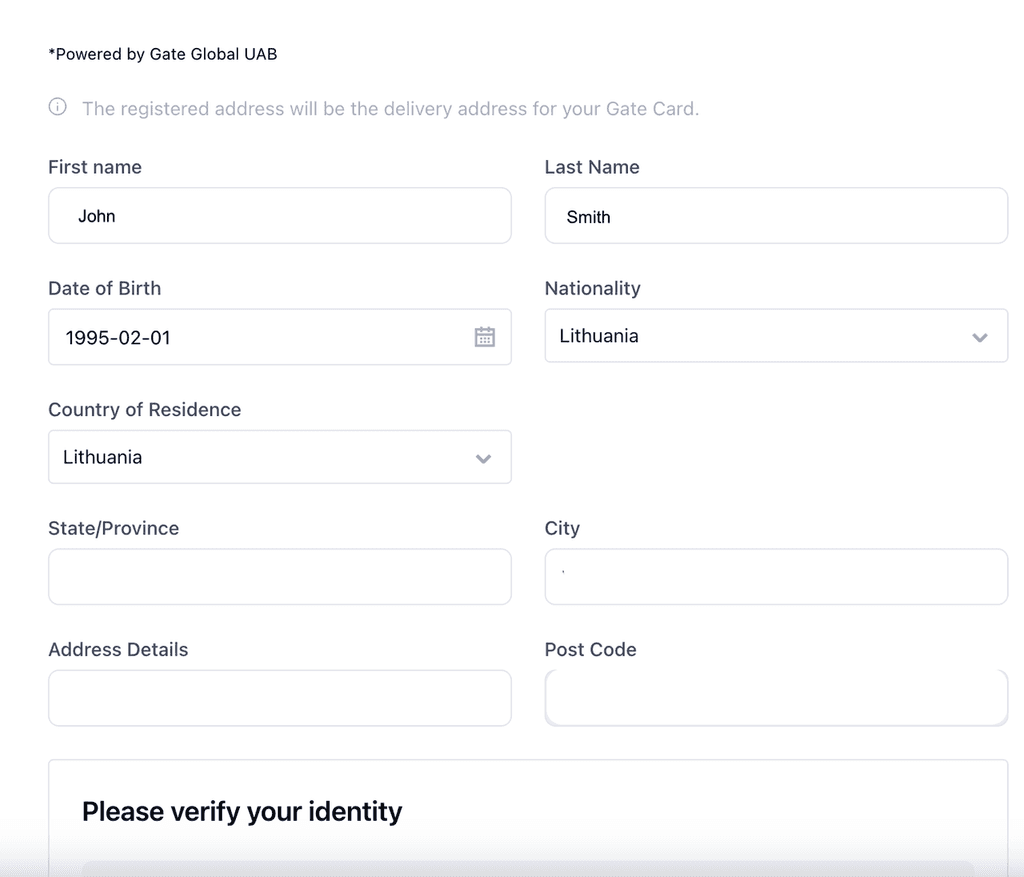Click the Country of Residence chevron arrow
The image size is (1024, 877).
coord(484,458)
